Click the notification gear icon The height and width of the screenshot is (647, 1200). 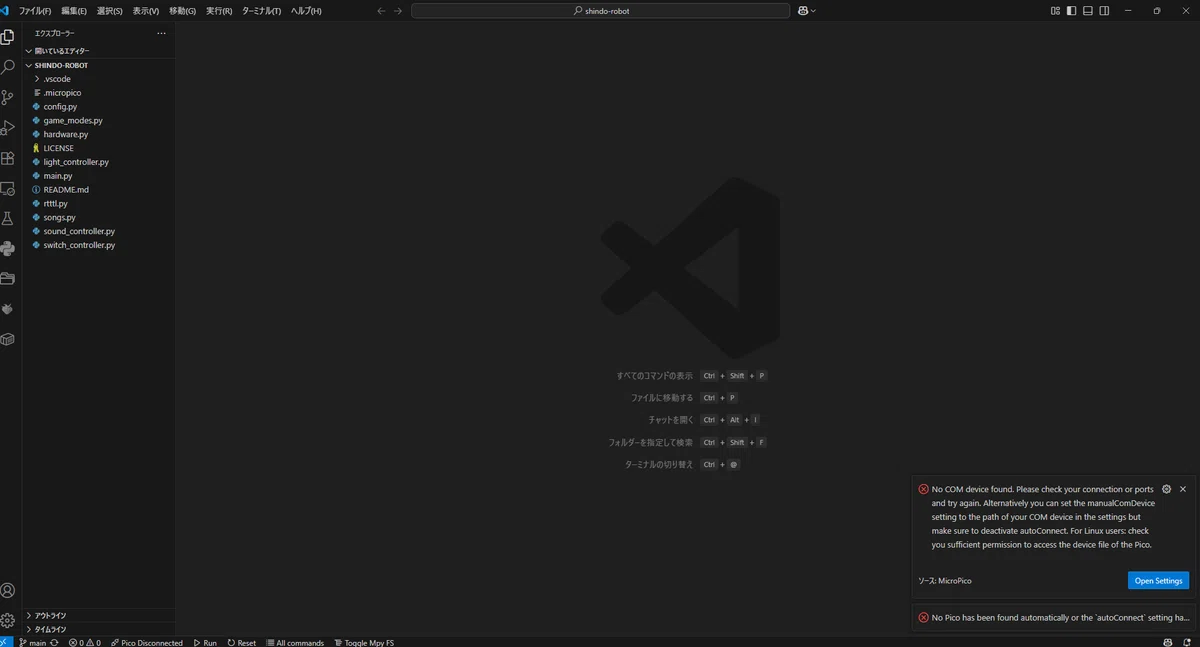1166,489
